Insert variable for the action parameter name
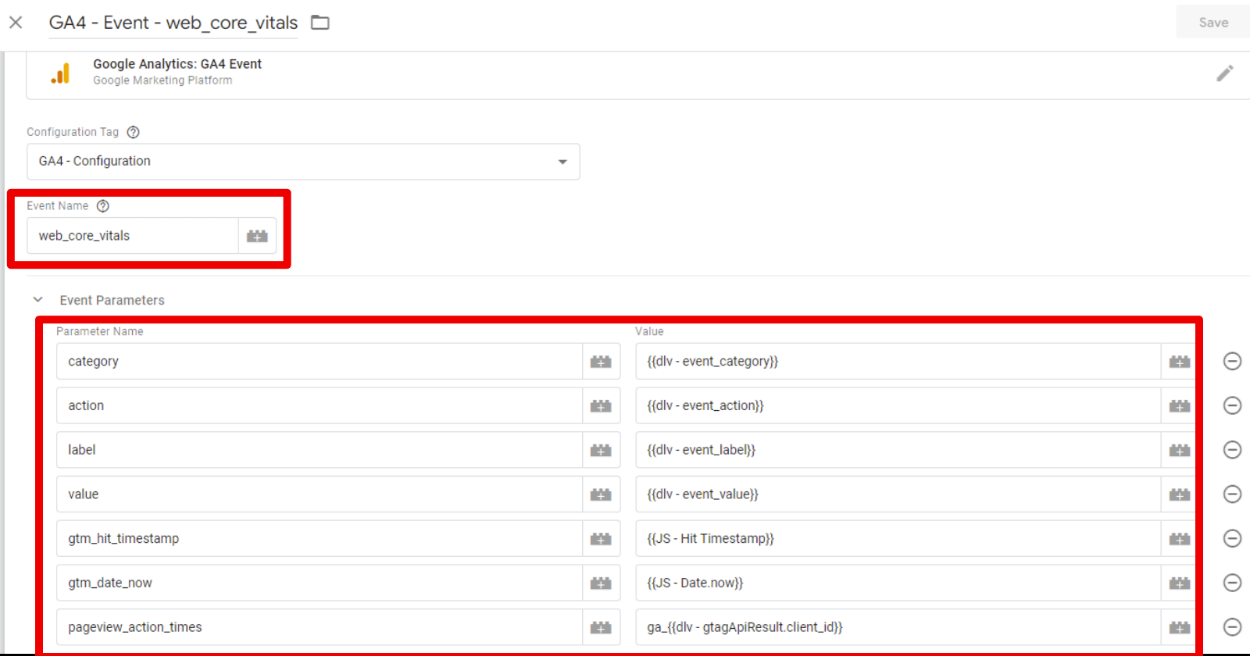 (601, 405)
